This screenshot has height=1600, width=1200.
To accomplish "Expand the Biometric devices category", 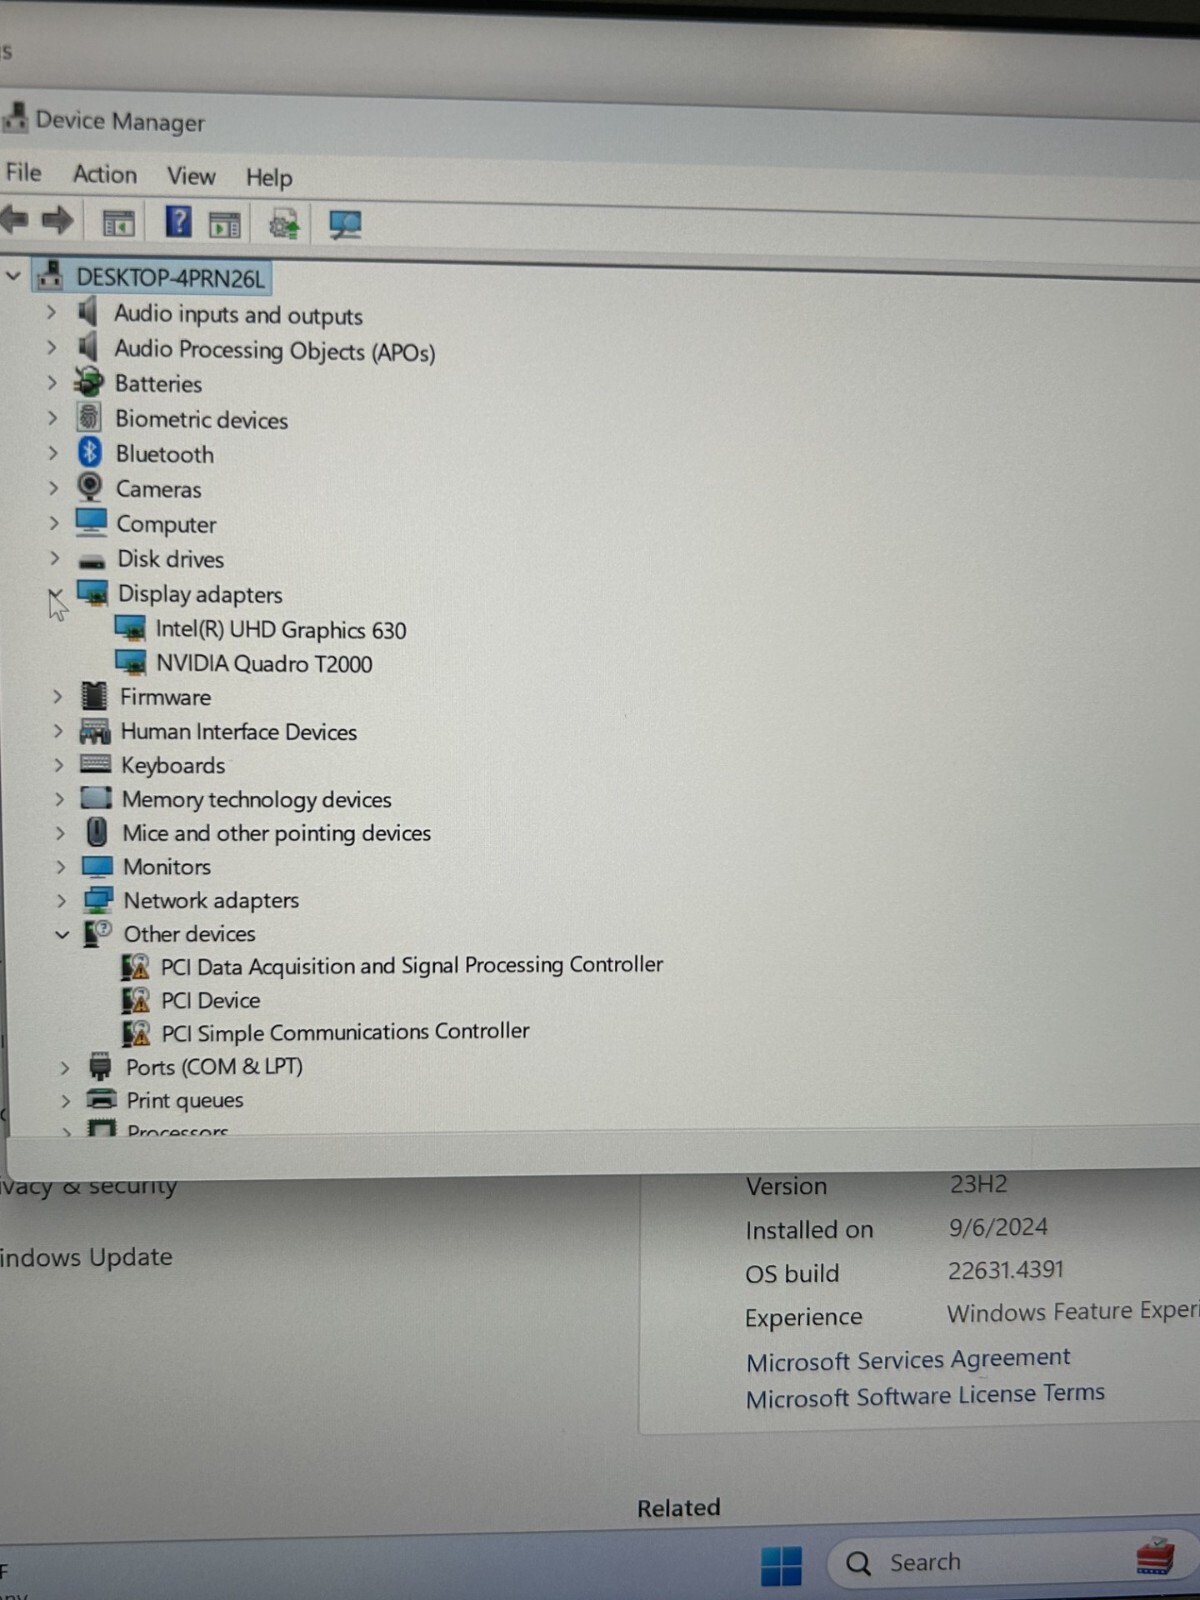I will point(53,418).
